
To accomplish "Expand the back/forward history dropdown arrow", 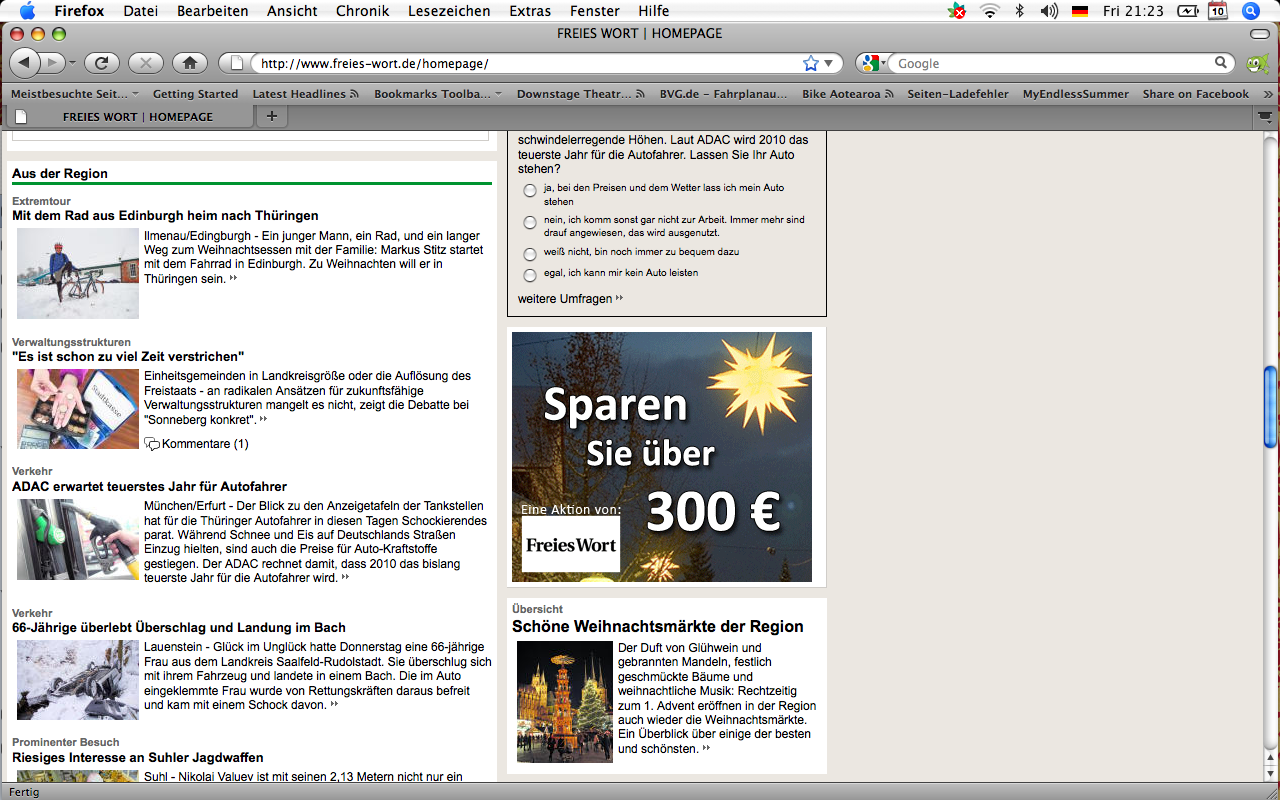I will pyautogui.click(x=71, y=63).
